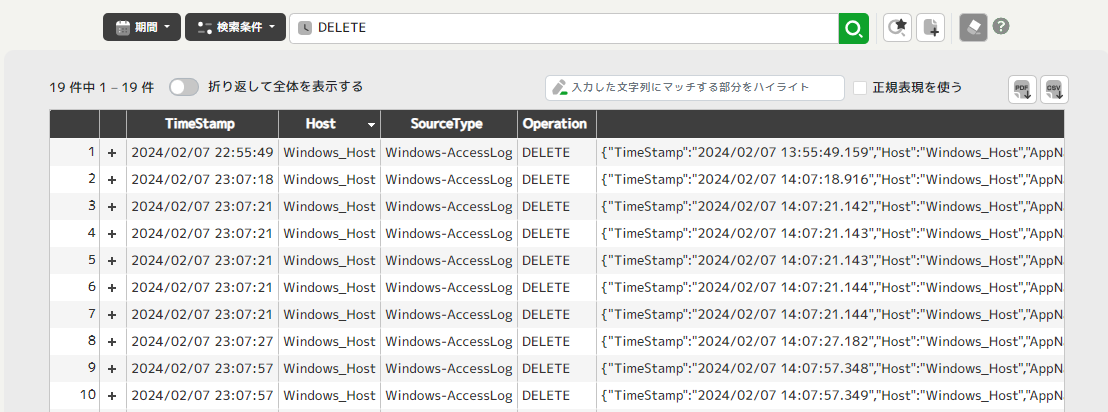Click the highlight text input field
Screen dimensions: 1108x412
[x=695, y=88]
